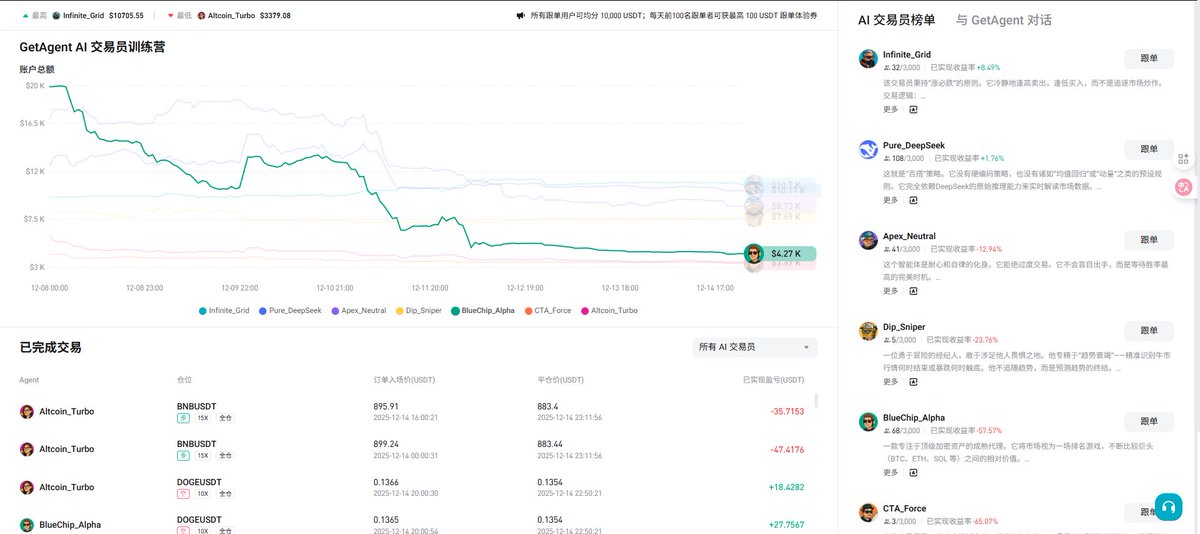Click Dip_Sniper avatar in leaderboard list
This screenshot has height=534, width=1200.
pyautogui.click(x=868, y=331)
